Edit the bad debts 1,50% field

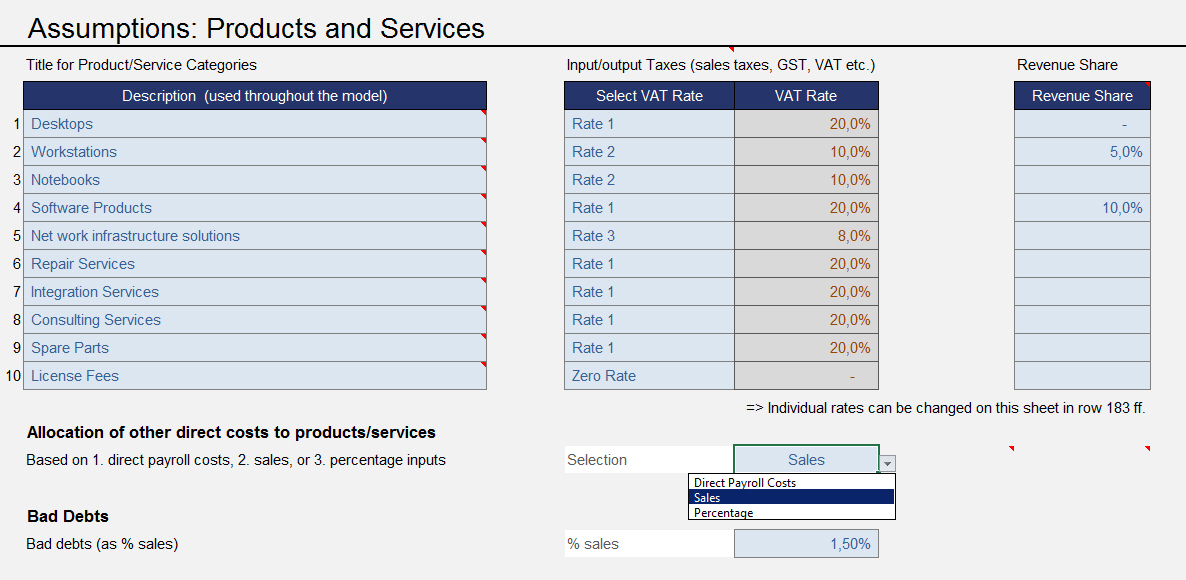(x=806, y=544)
